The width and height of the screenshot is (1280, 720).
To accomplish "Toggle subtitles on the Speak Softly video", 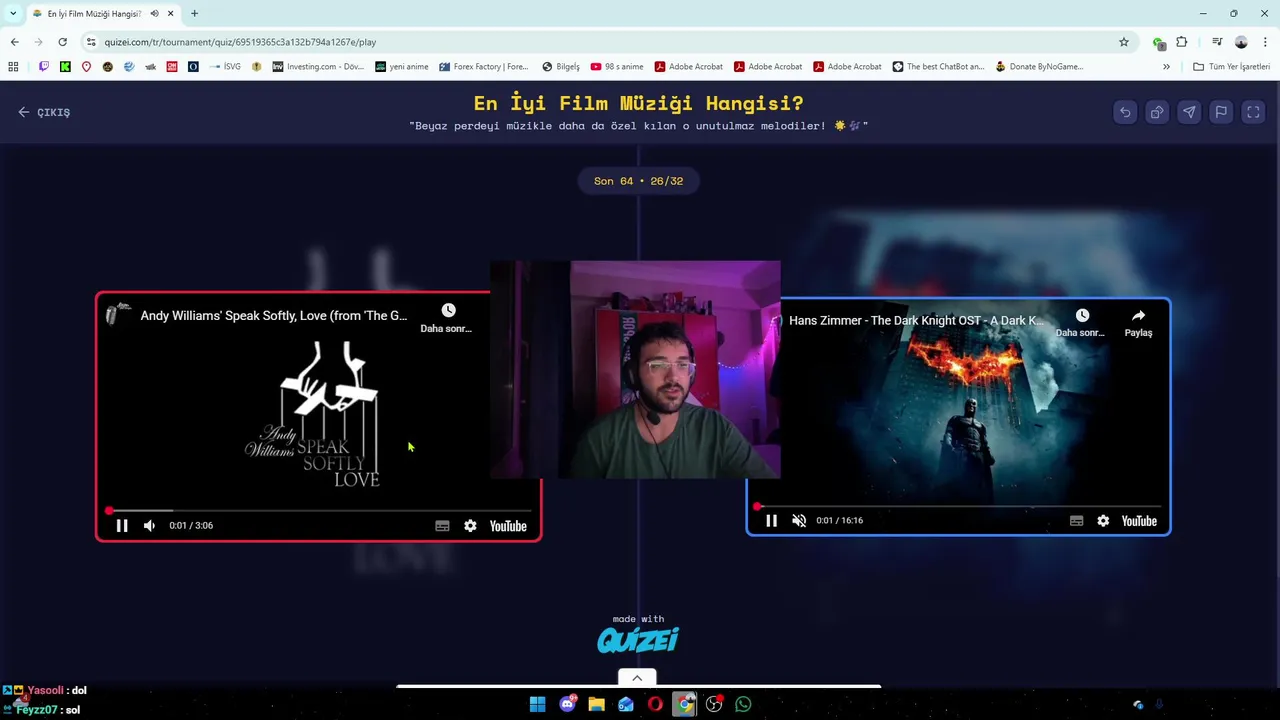I will point(442,526).
